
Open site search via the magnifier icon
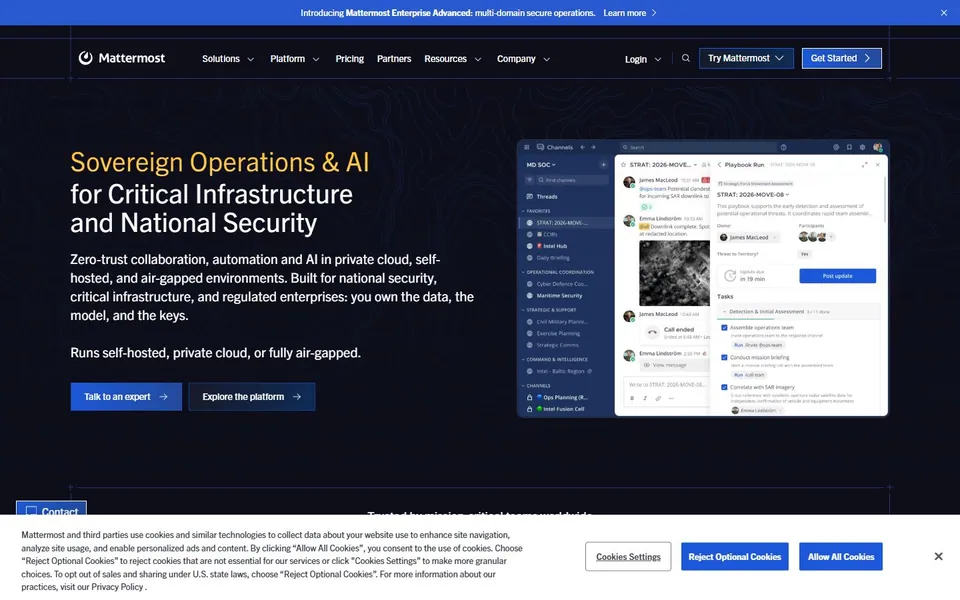tap(686, 58)
